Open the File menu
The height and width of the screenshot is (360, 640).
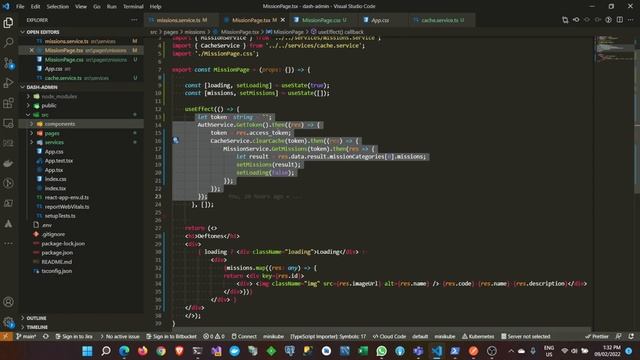(20, 7)
